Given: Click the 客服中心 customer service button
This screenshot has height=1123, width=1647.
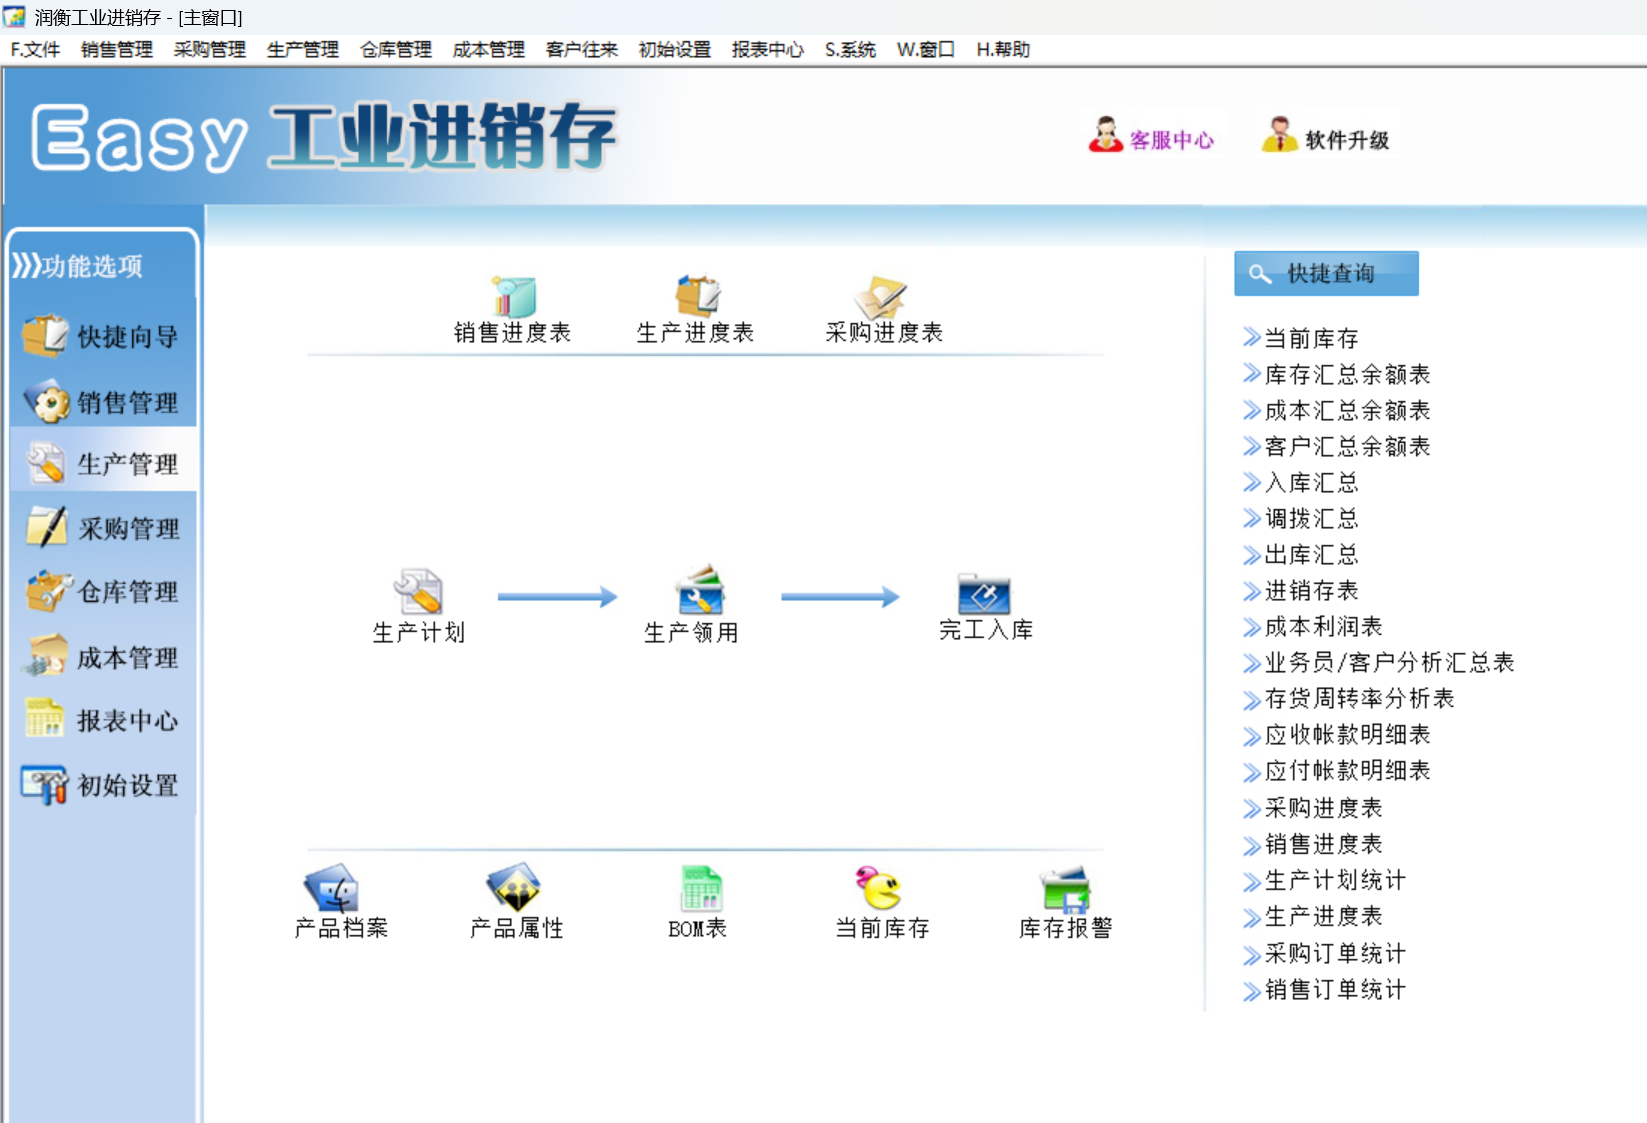Looking at the screenshot, I should [x=1152, y=138].
